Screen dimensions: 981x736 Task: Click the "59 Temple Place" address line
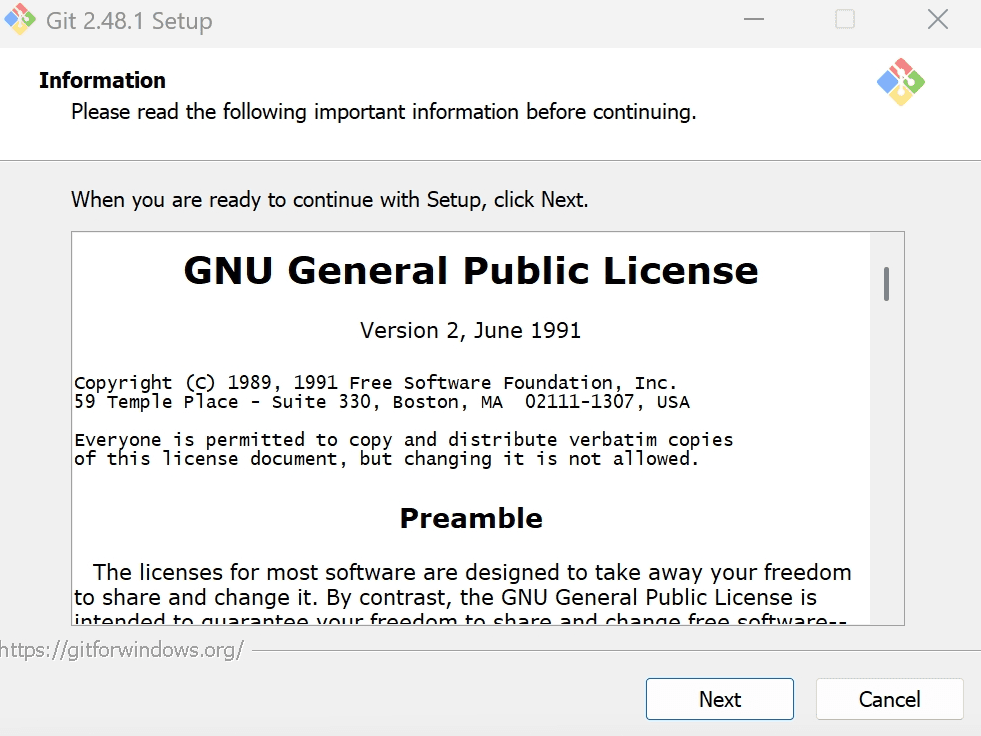[x=382, y=402]
